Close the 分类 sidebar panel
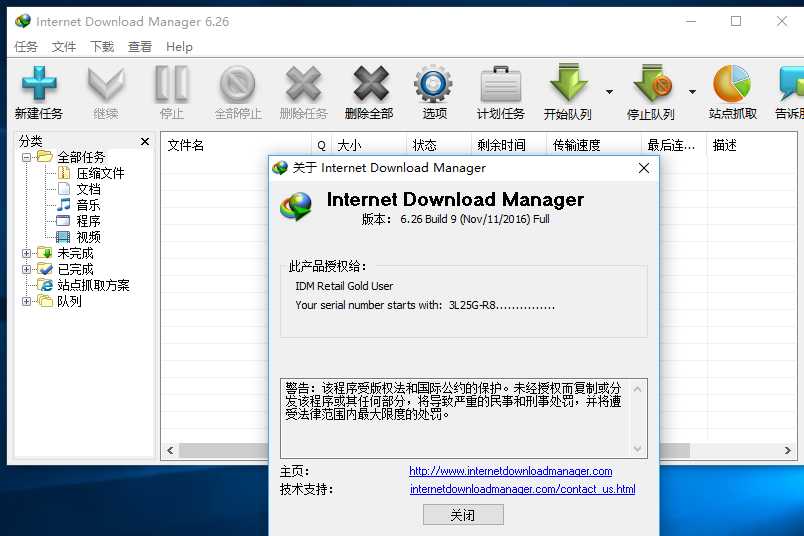This screenshot has height=536, width=804. [145, 141]
